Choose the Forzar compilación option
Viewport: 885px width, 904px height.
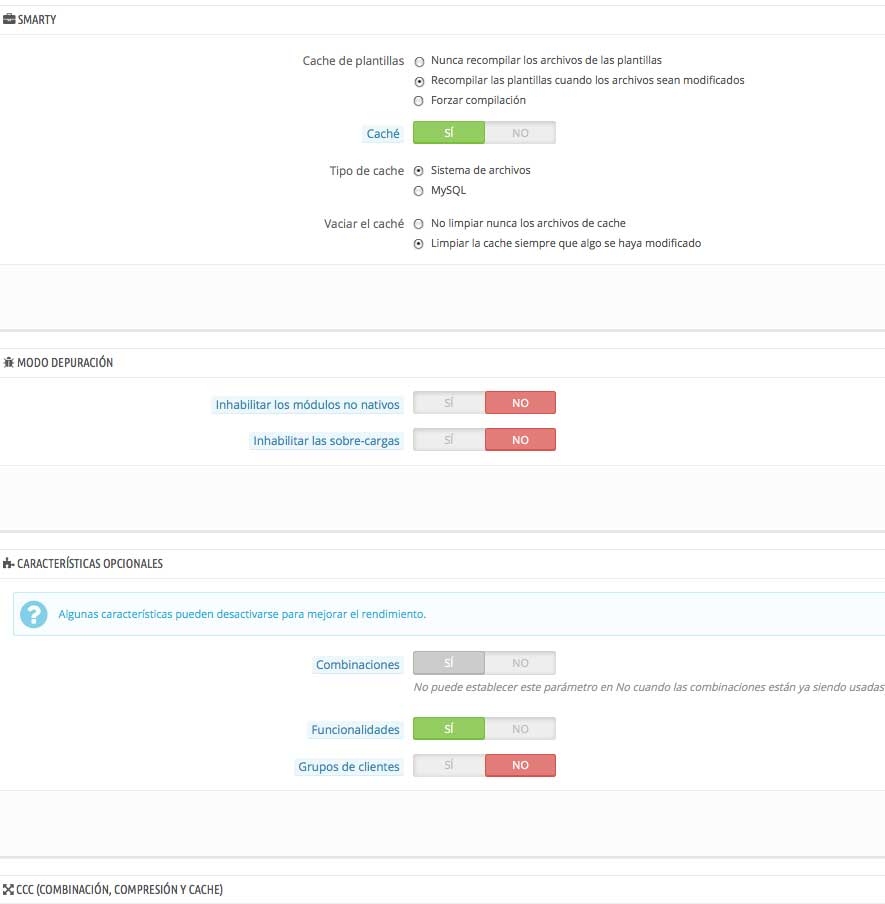point(419,101)
